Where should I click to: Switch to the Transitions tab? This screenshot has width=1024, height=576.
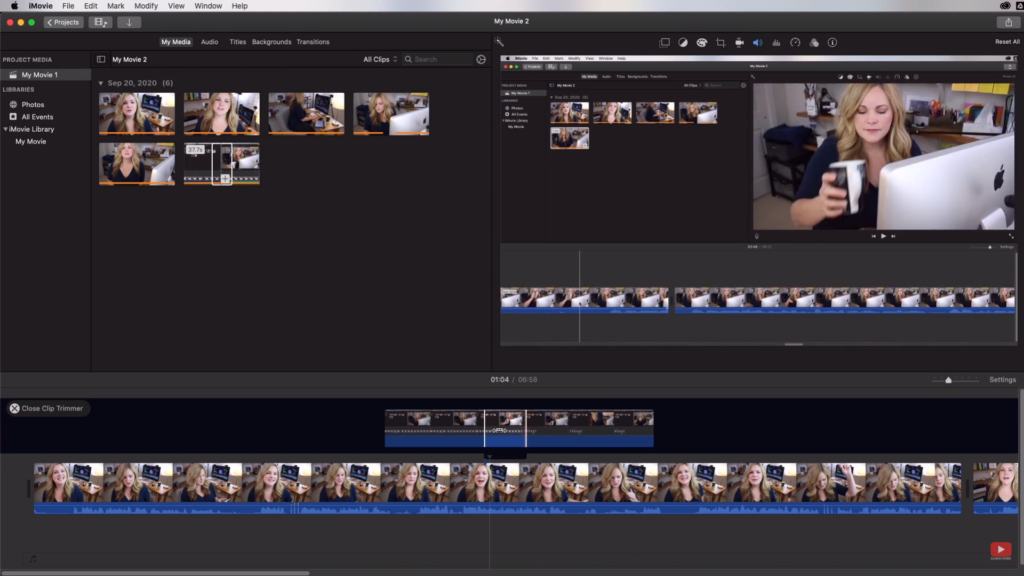point(313,42)
